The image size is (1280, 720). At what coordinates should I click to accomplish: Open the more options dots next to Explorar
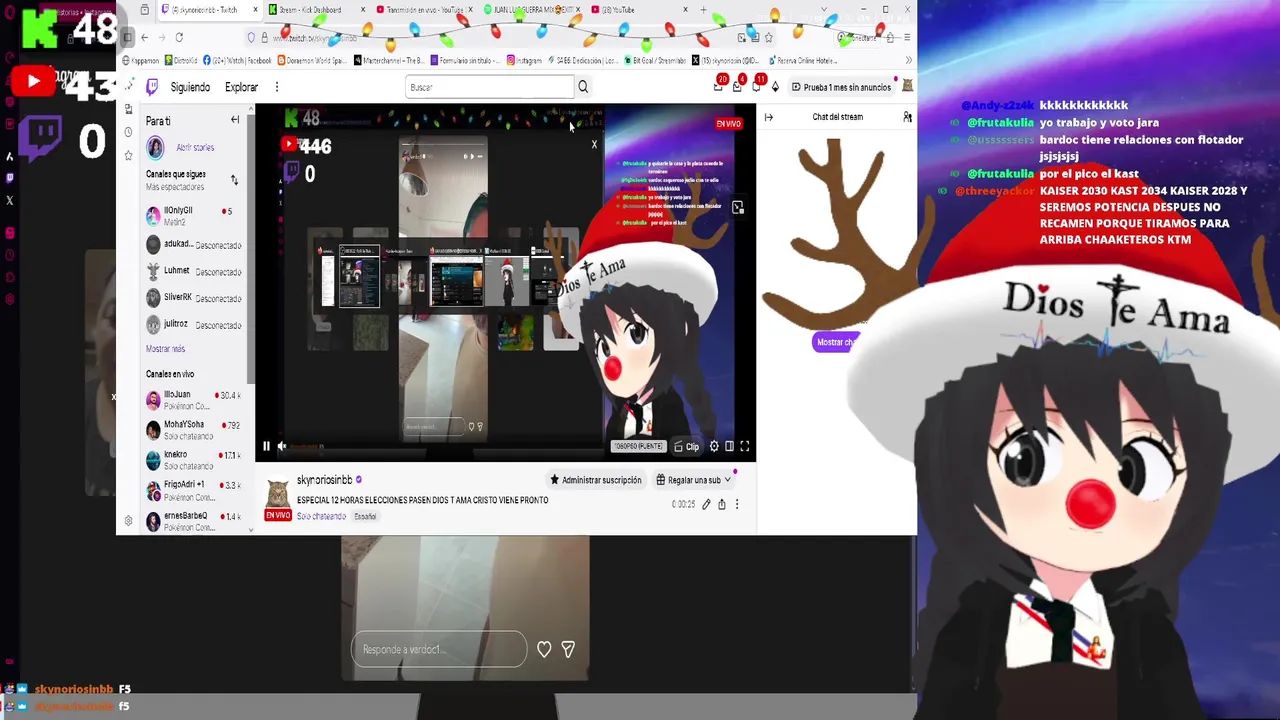[x=277, y=87]
